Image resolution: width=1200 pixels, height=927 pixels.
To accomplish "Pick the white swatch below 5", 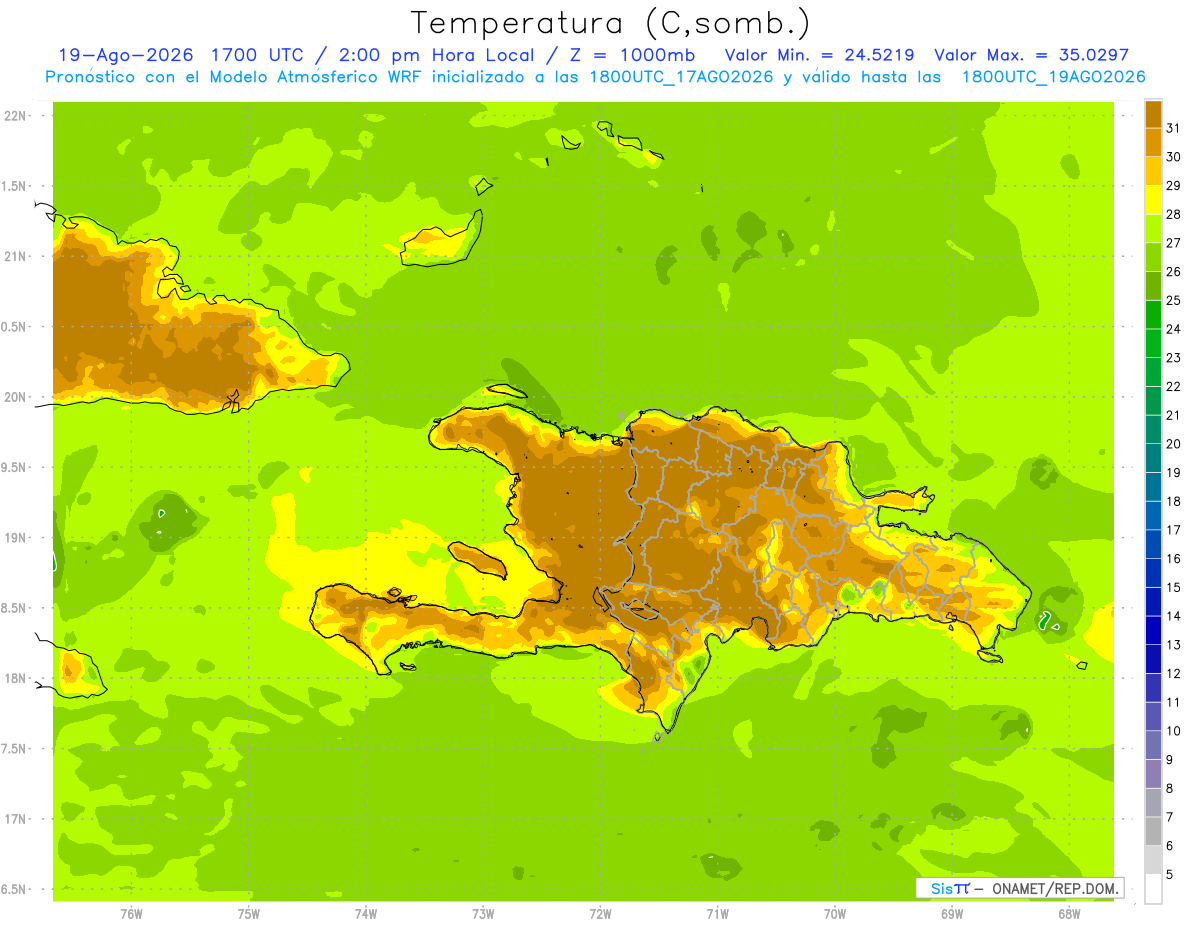I will pyautogui.click(x=1153, y=889).
